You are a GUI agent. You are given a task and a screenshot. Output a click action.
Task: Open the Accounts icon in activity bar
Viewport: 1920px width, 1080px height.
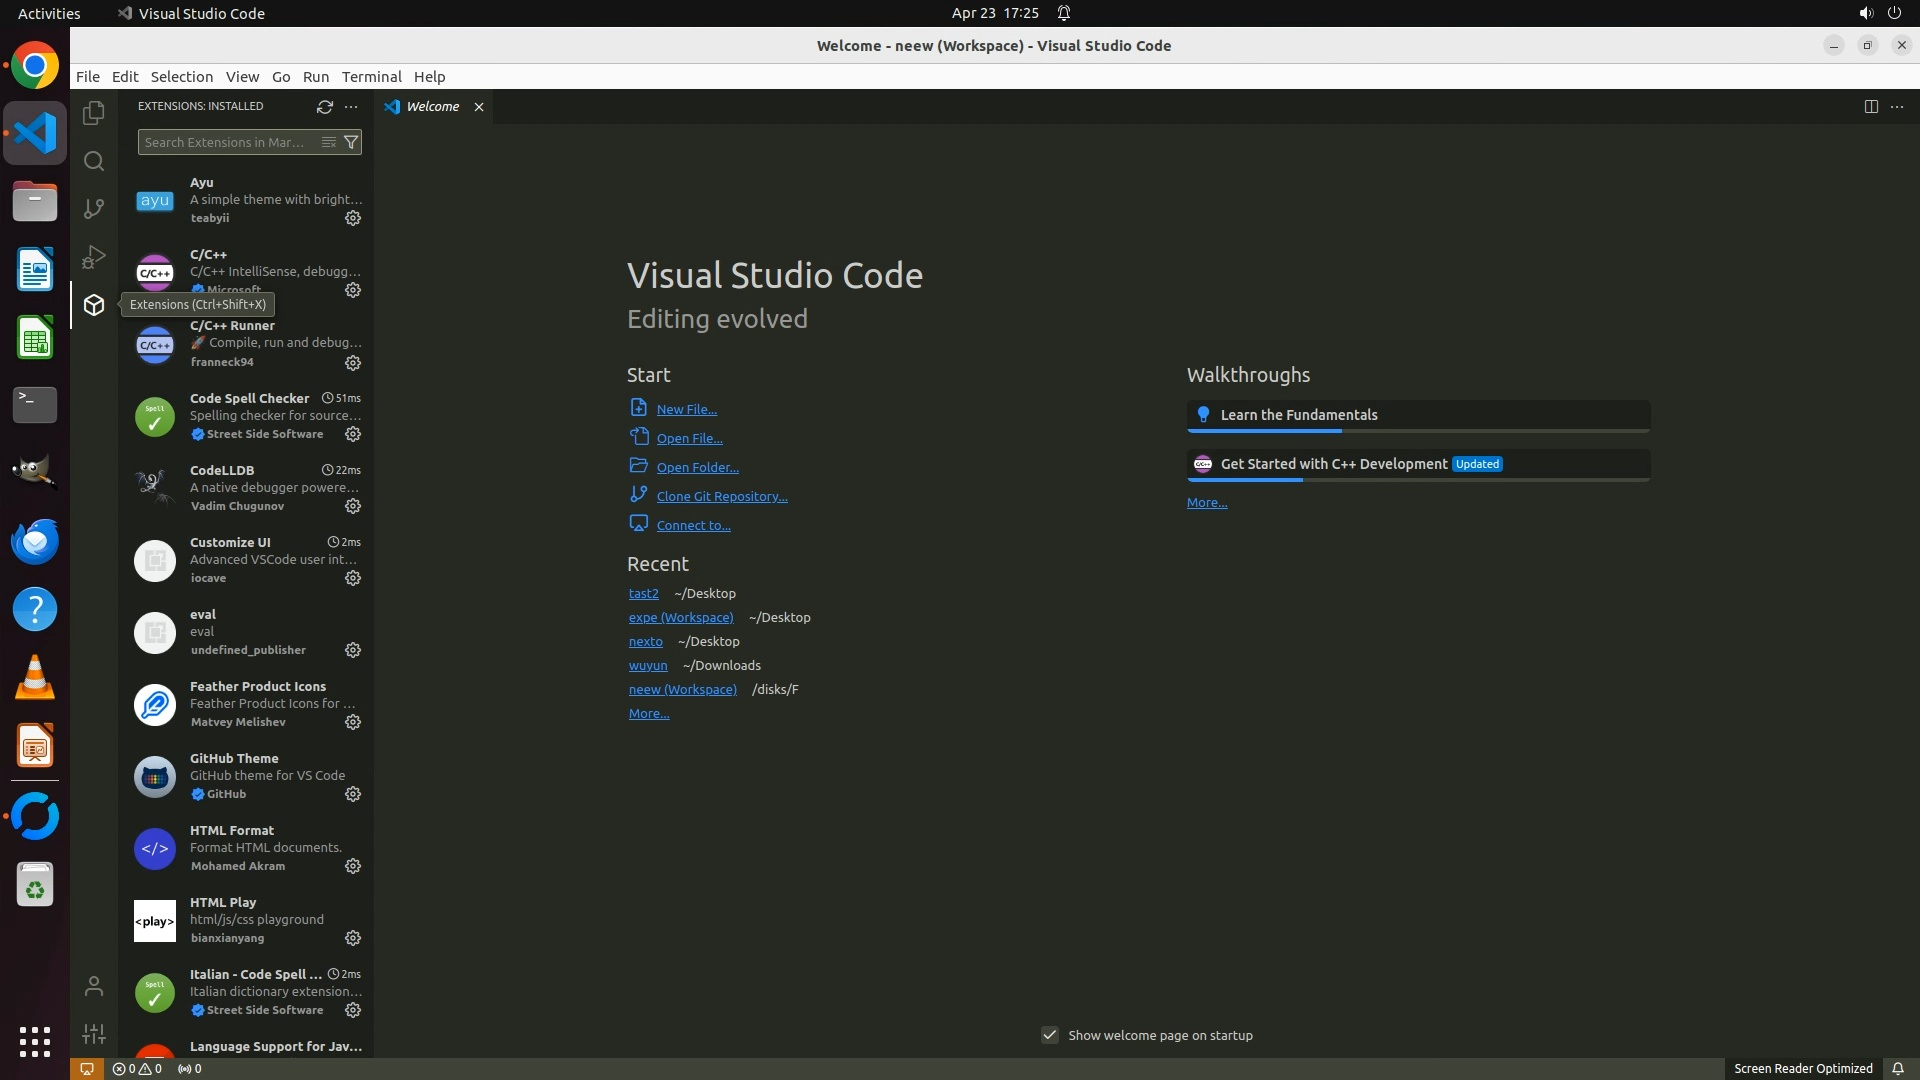coord(94,986)
